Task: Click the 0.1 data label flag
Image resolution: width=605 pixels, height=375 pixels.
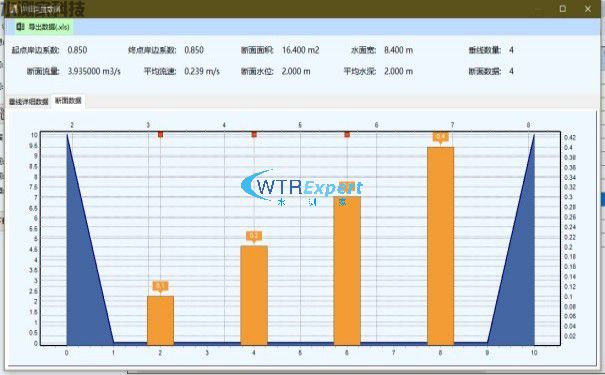Action: pyautogui.click(x=161, y=286)
